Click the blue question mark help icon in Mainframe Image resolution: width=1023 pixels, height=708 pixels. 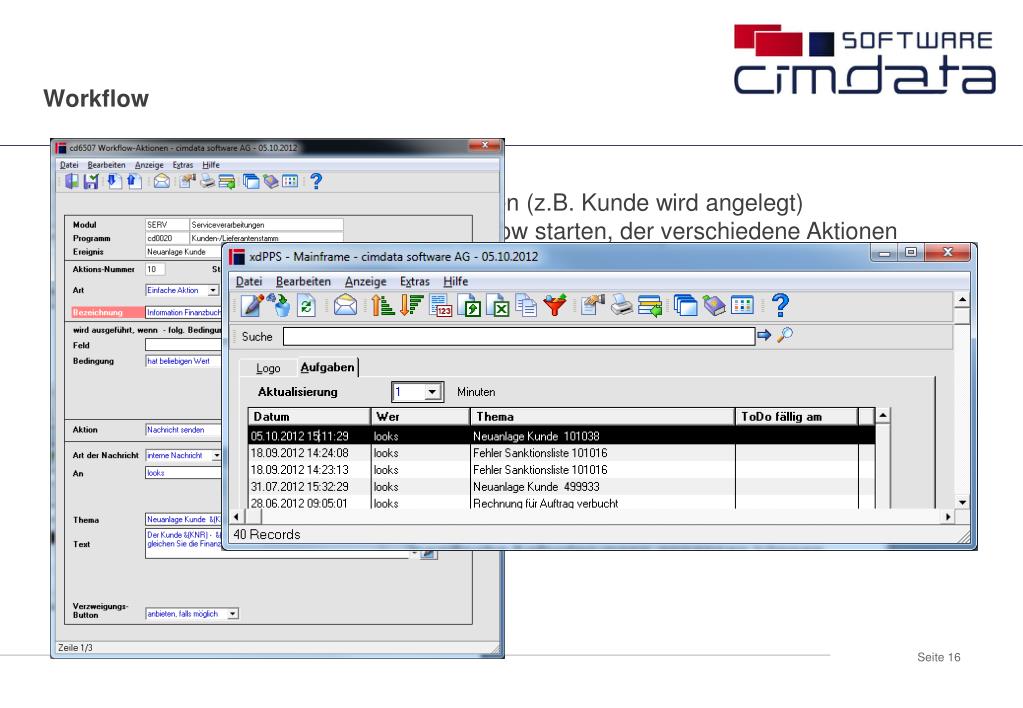pyautogui.click(x=780, y=305)
